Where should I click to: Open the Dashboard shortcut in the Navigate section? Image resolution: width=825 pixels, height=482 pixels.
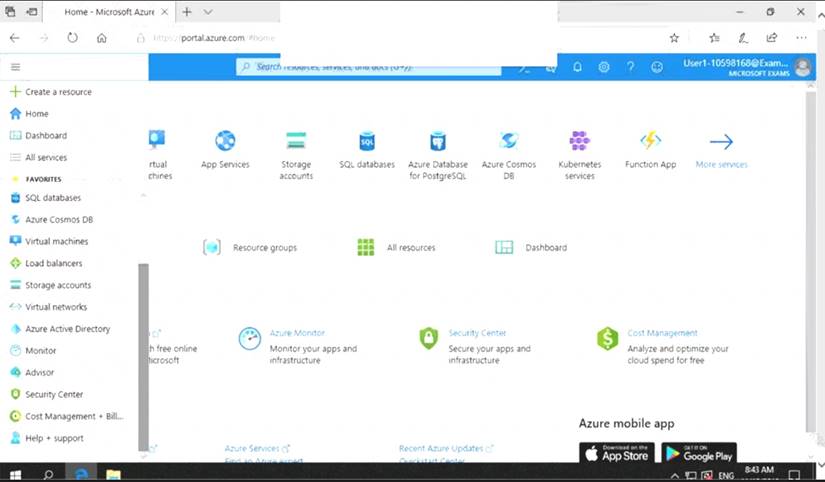pyautogui.click(x=531, y=247)
